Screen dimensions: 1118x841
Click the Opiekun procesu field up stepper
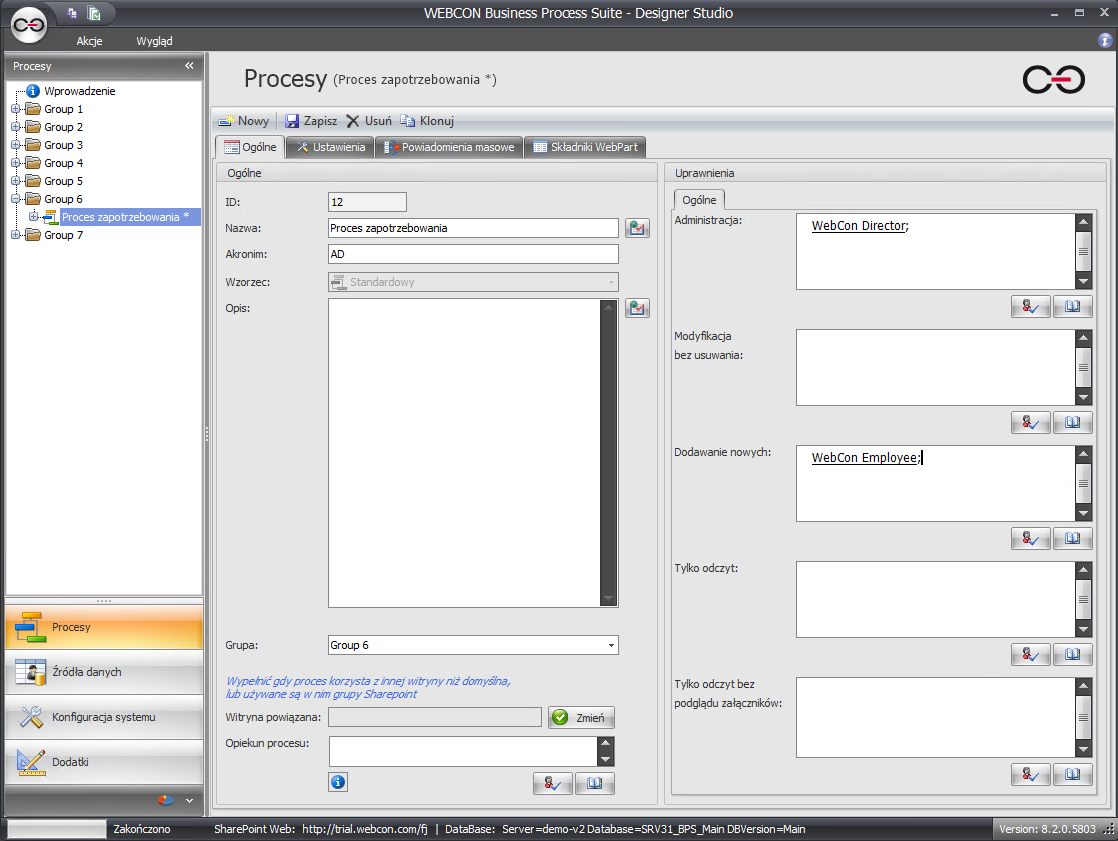point(605,743)
